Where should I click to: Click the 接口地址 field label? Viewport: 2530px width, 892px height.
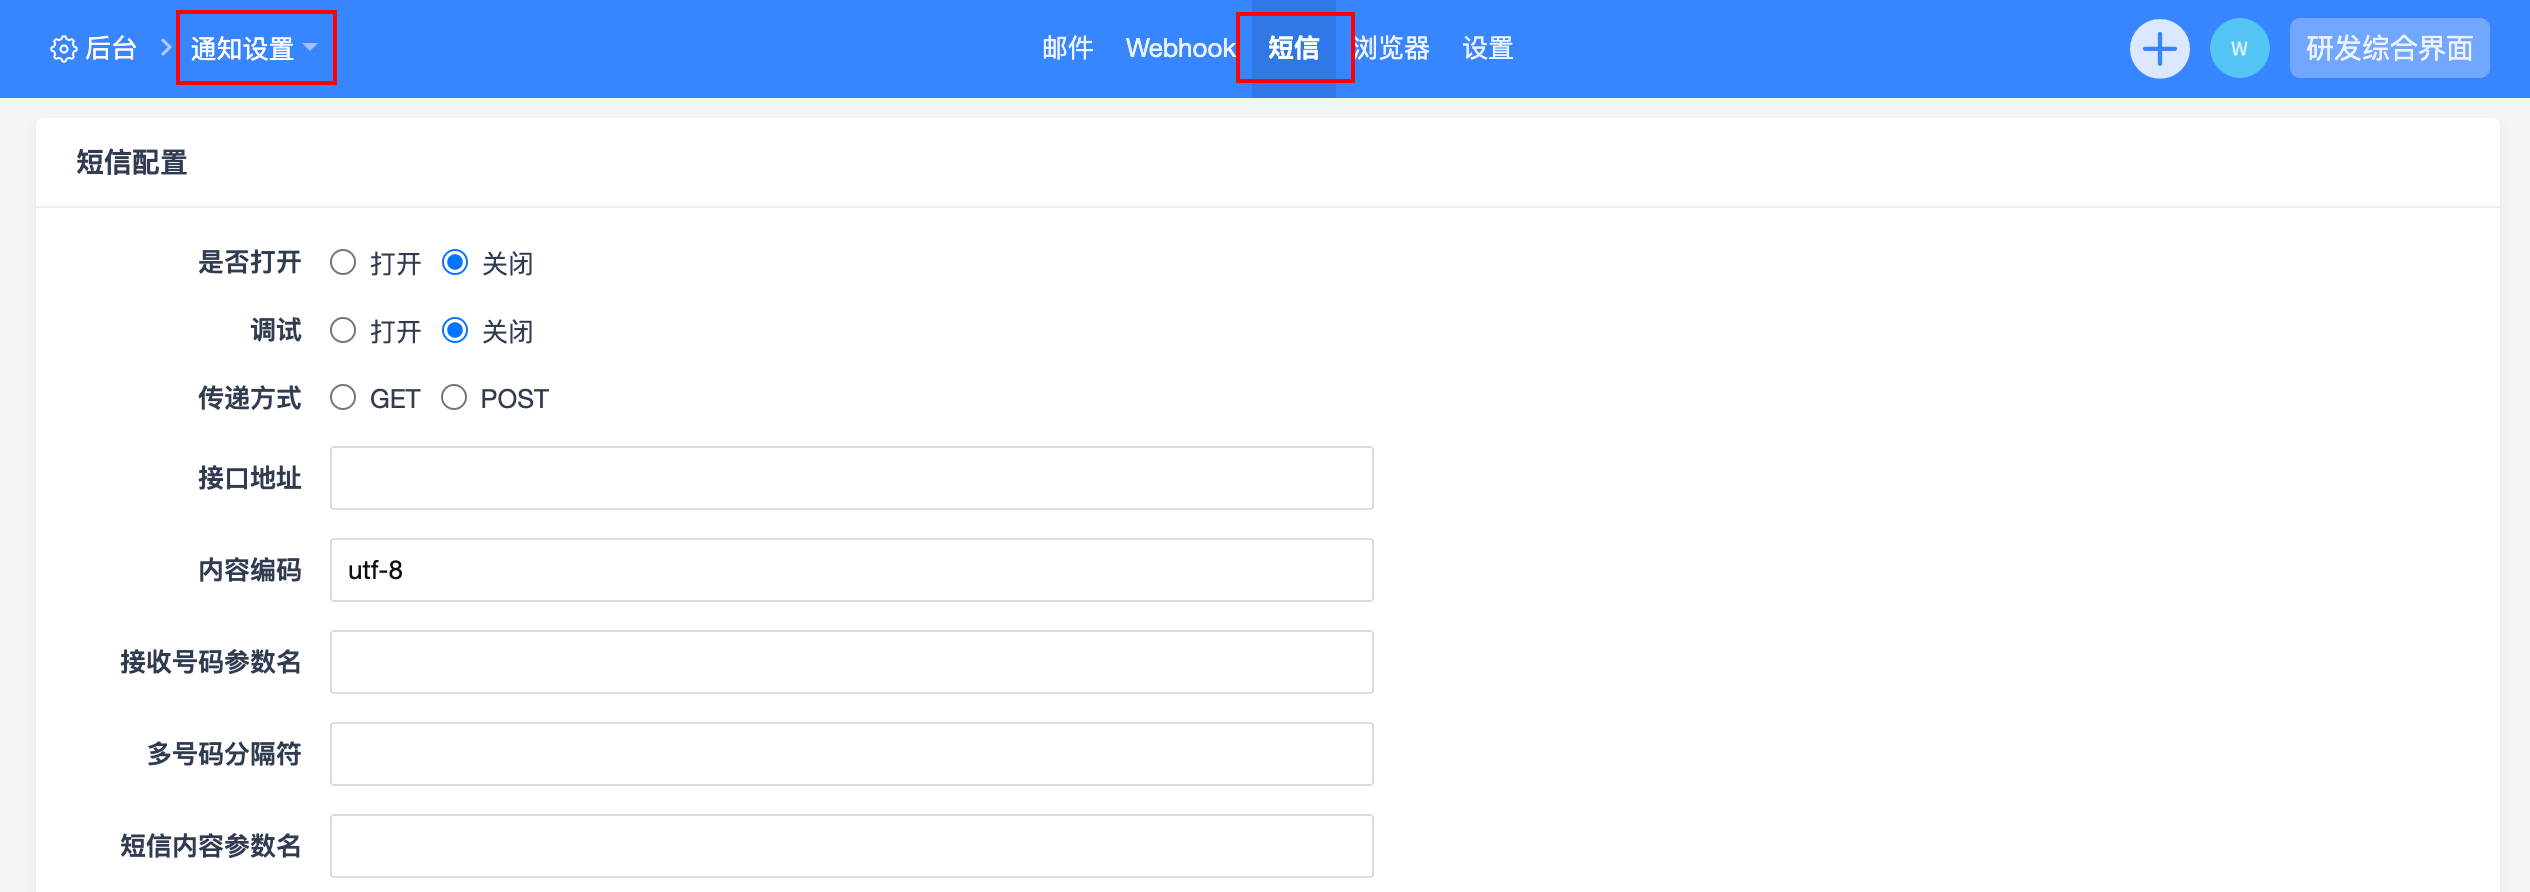tap(250, 478)
